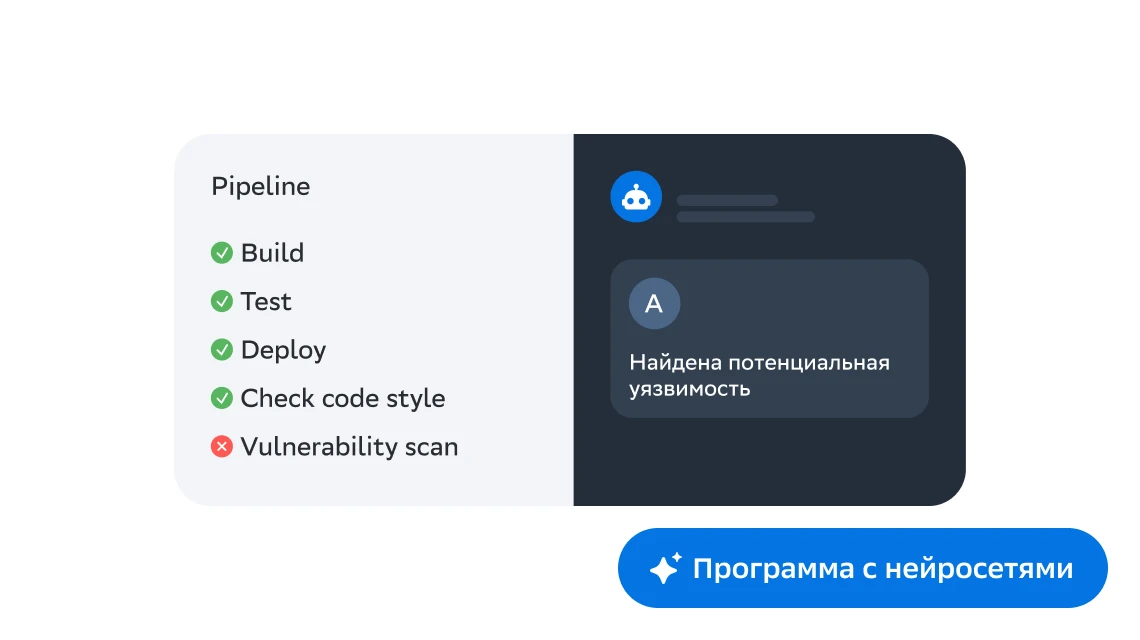This screenshot has height=640, width=1140.
Task: Click the round "A" user avatar
Action: pyautogui.click(x=654, y=304)
